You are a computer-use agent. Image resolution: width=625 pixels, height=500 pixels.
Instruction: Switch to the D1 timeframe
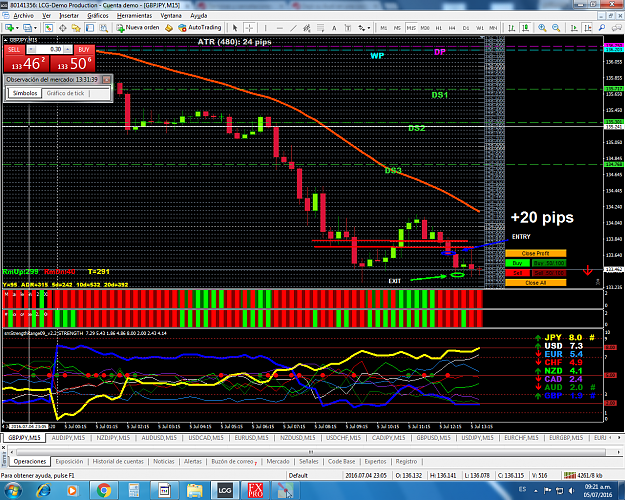466,28
